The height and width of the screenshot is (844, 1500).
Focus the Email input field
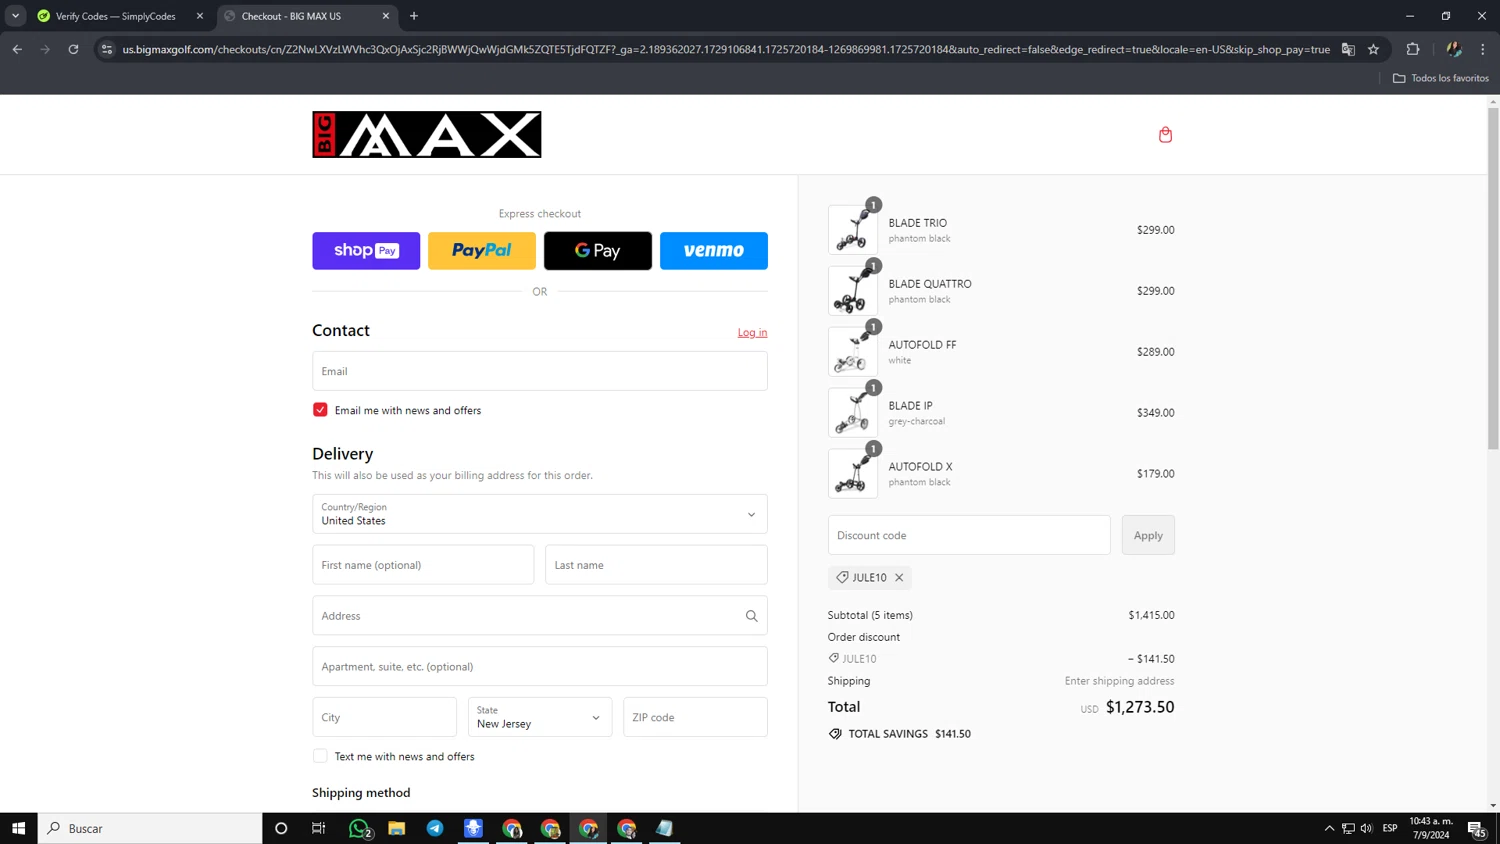point(540,371)
